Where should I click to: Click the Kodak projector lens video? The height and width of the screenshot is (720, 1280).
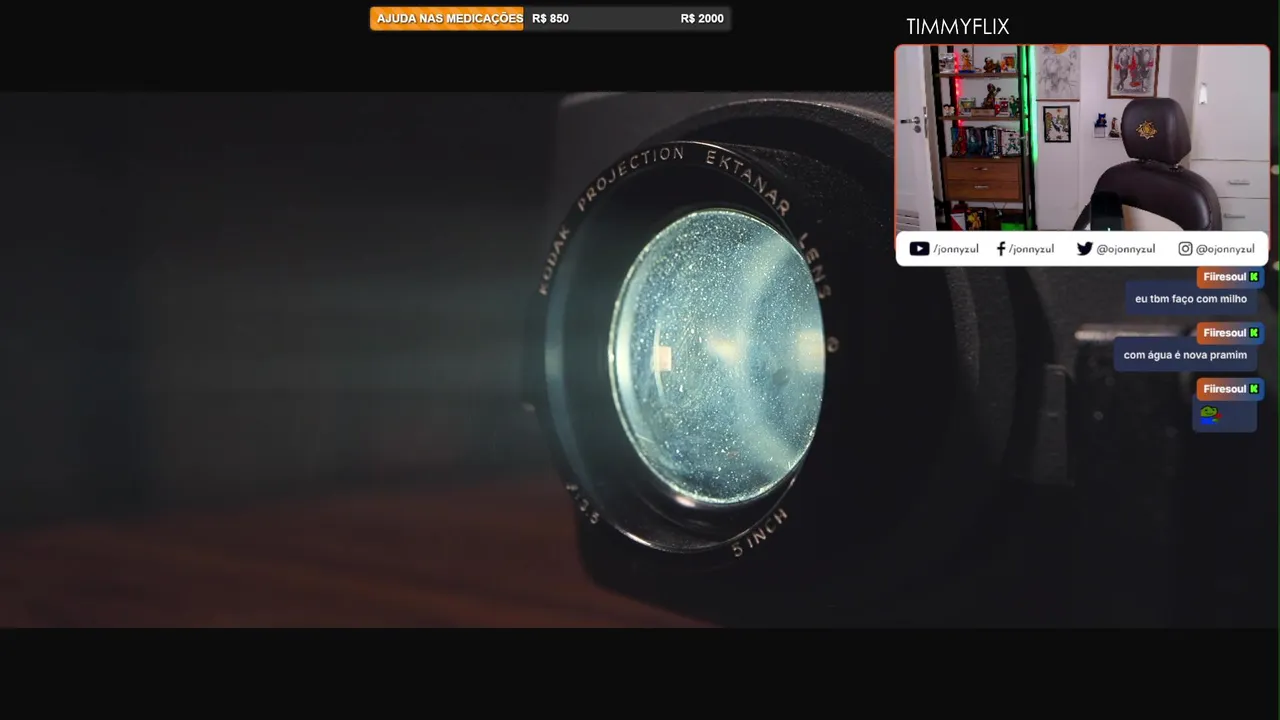[640, 360]
